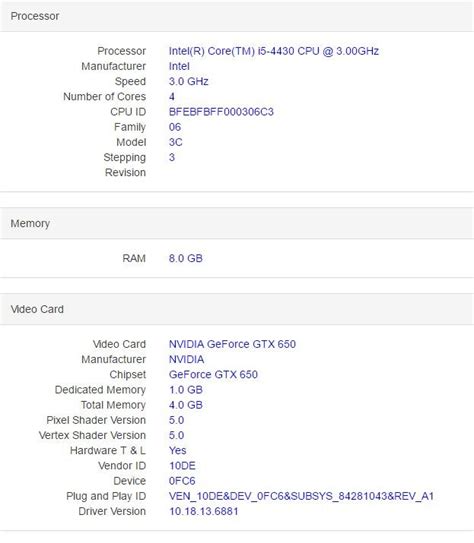Click the Stepping value 3
Viewport: 474px width, 543px height.
click(172, 158)
